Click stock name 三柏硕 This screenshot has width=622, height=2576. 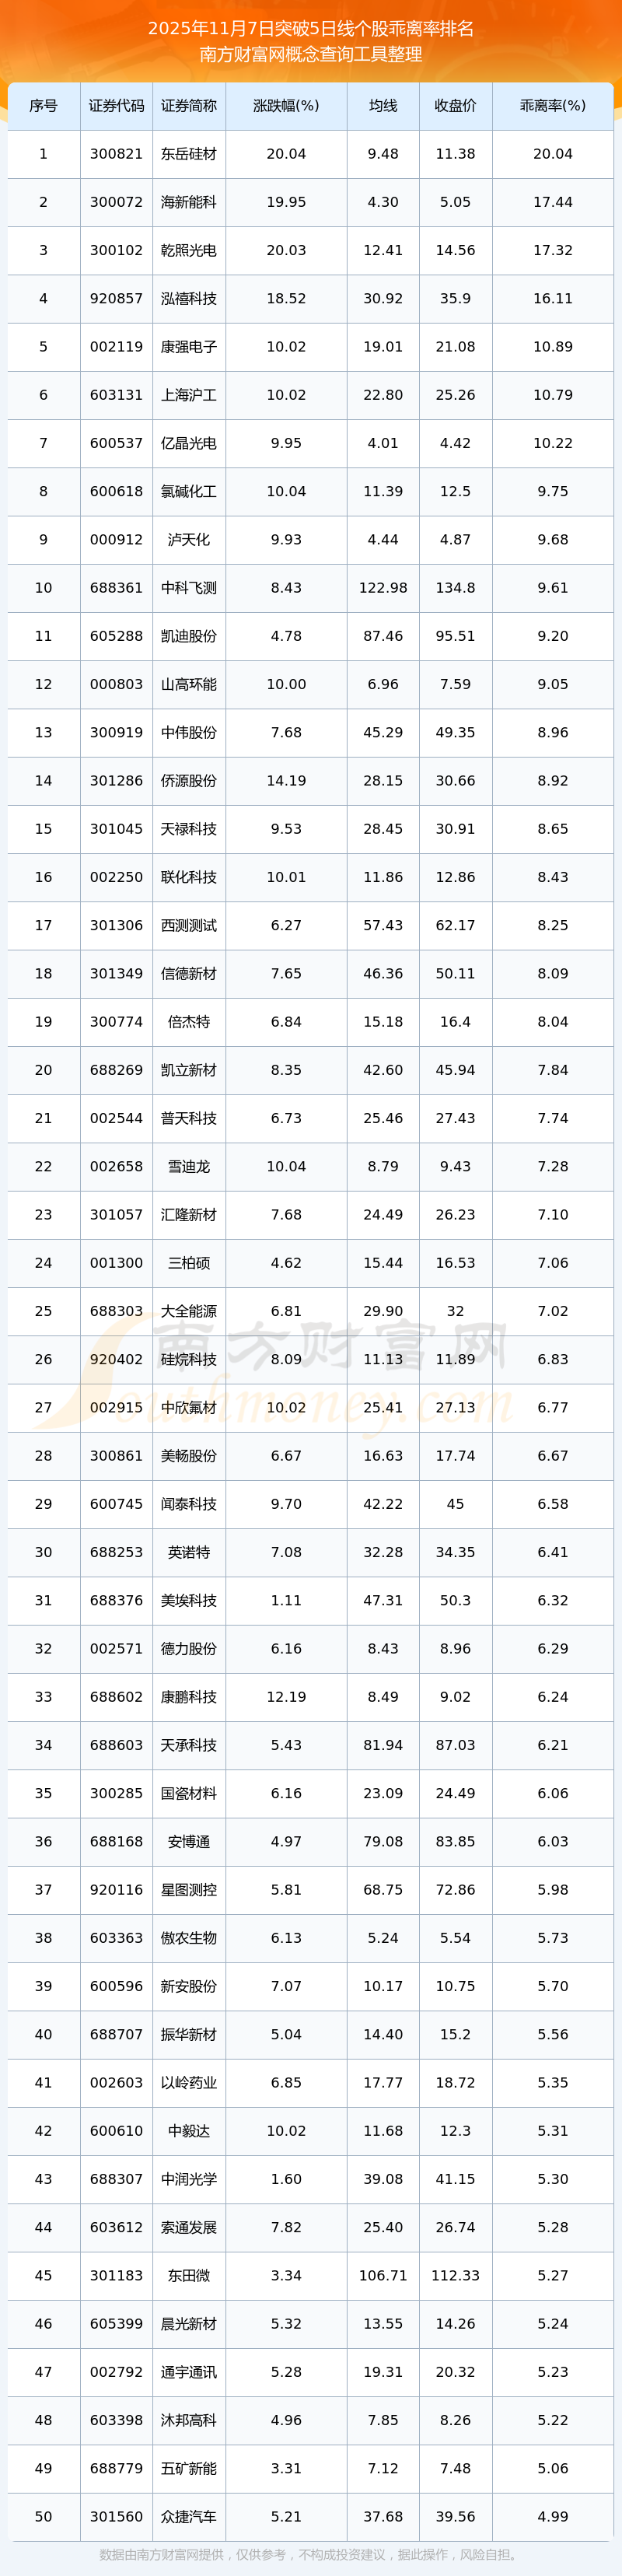click(x=189, y=1263)
